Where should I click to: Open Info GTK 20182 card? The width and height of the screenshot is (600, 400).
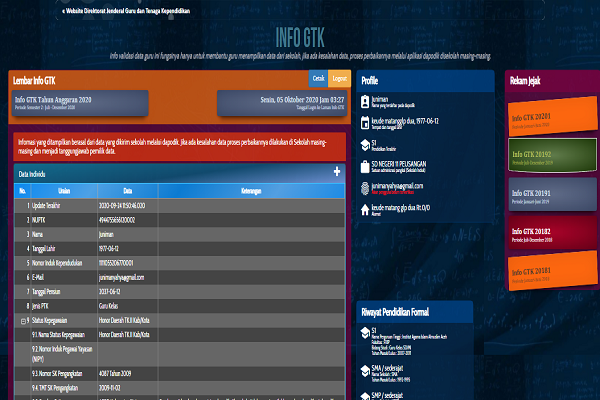553,233
